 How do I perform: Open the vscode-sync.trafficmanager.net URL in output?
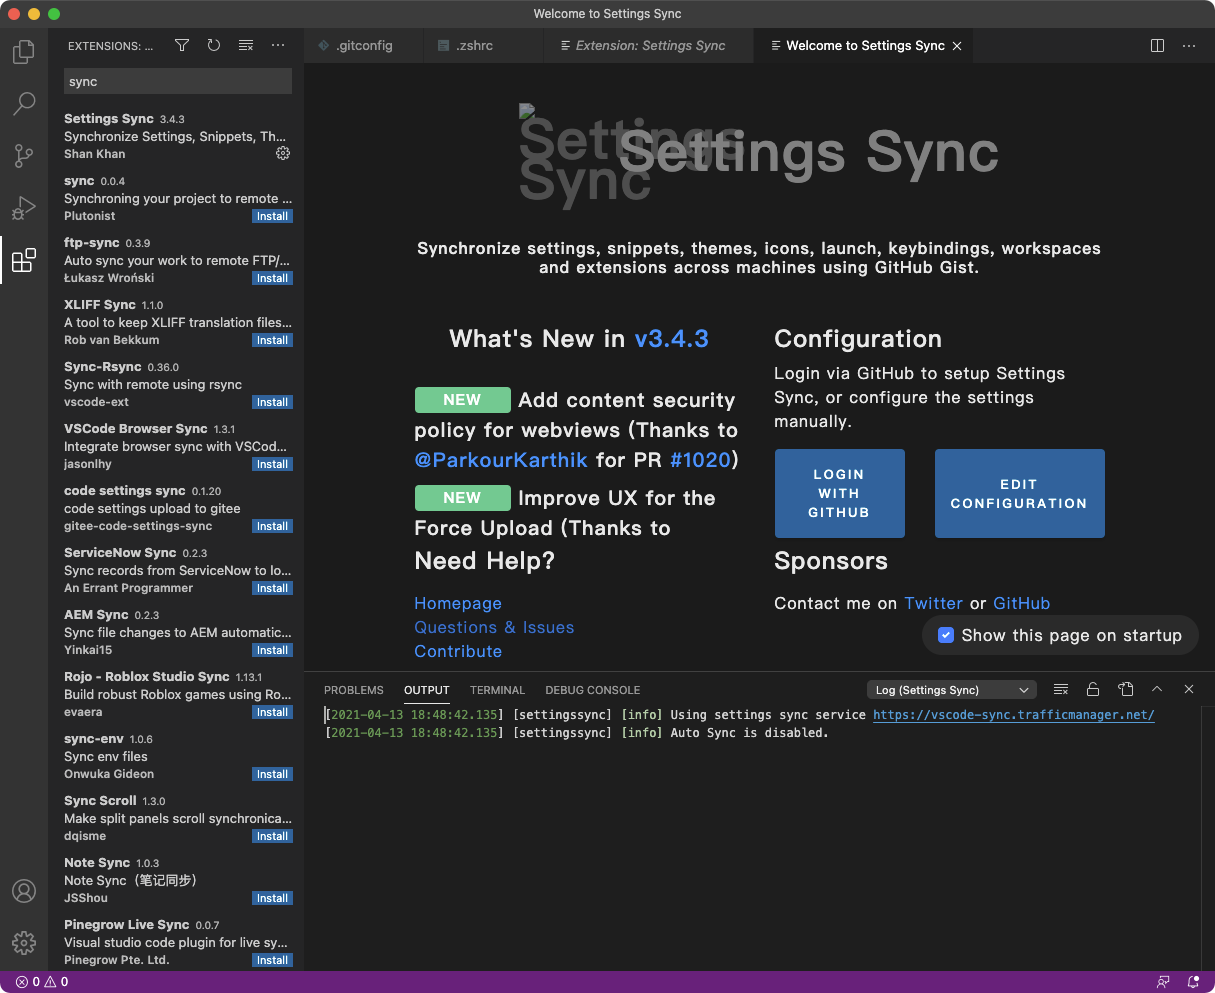[1014, 715]
